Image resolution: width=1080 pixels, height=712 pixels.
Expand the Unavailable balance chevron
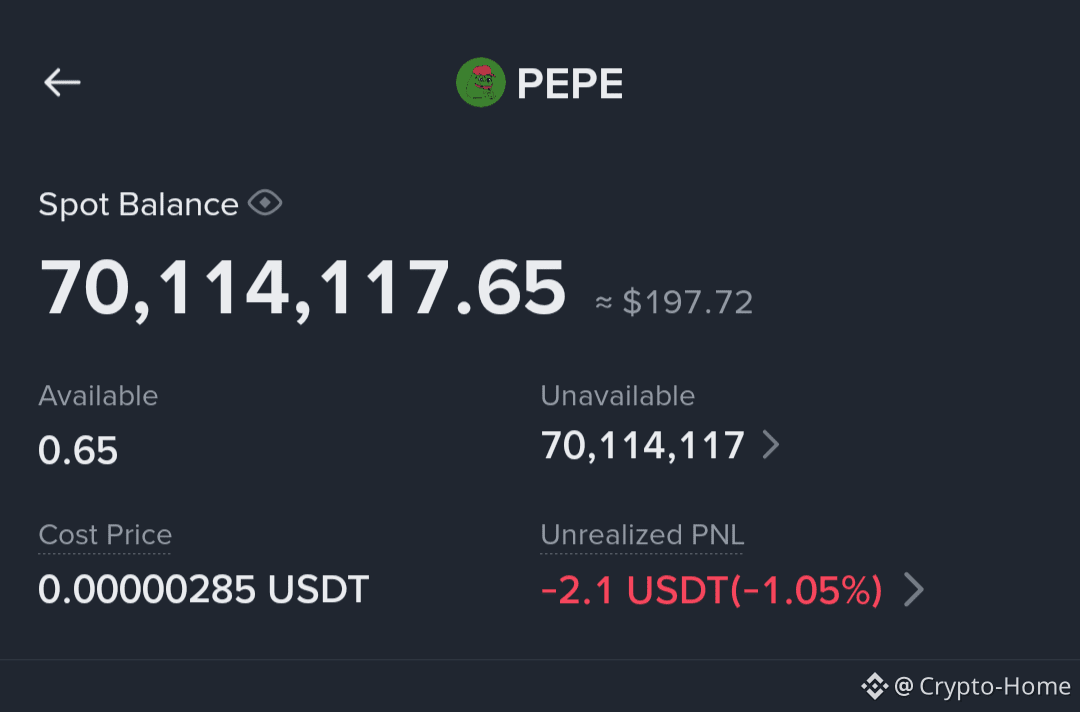[771, 445]
